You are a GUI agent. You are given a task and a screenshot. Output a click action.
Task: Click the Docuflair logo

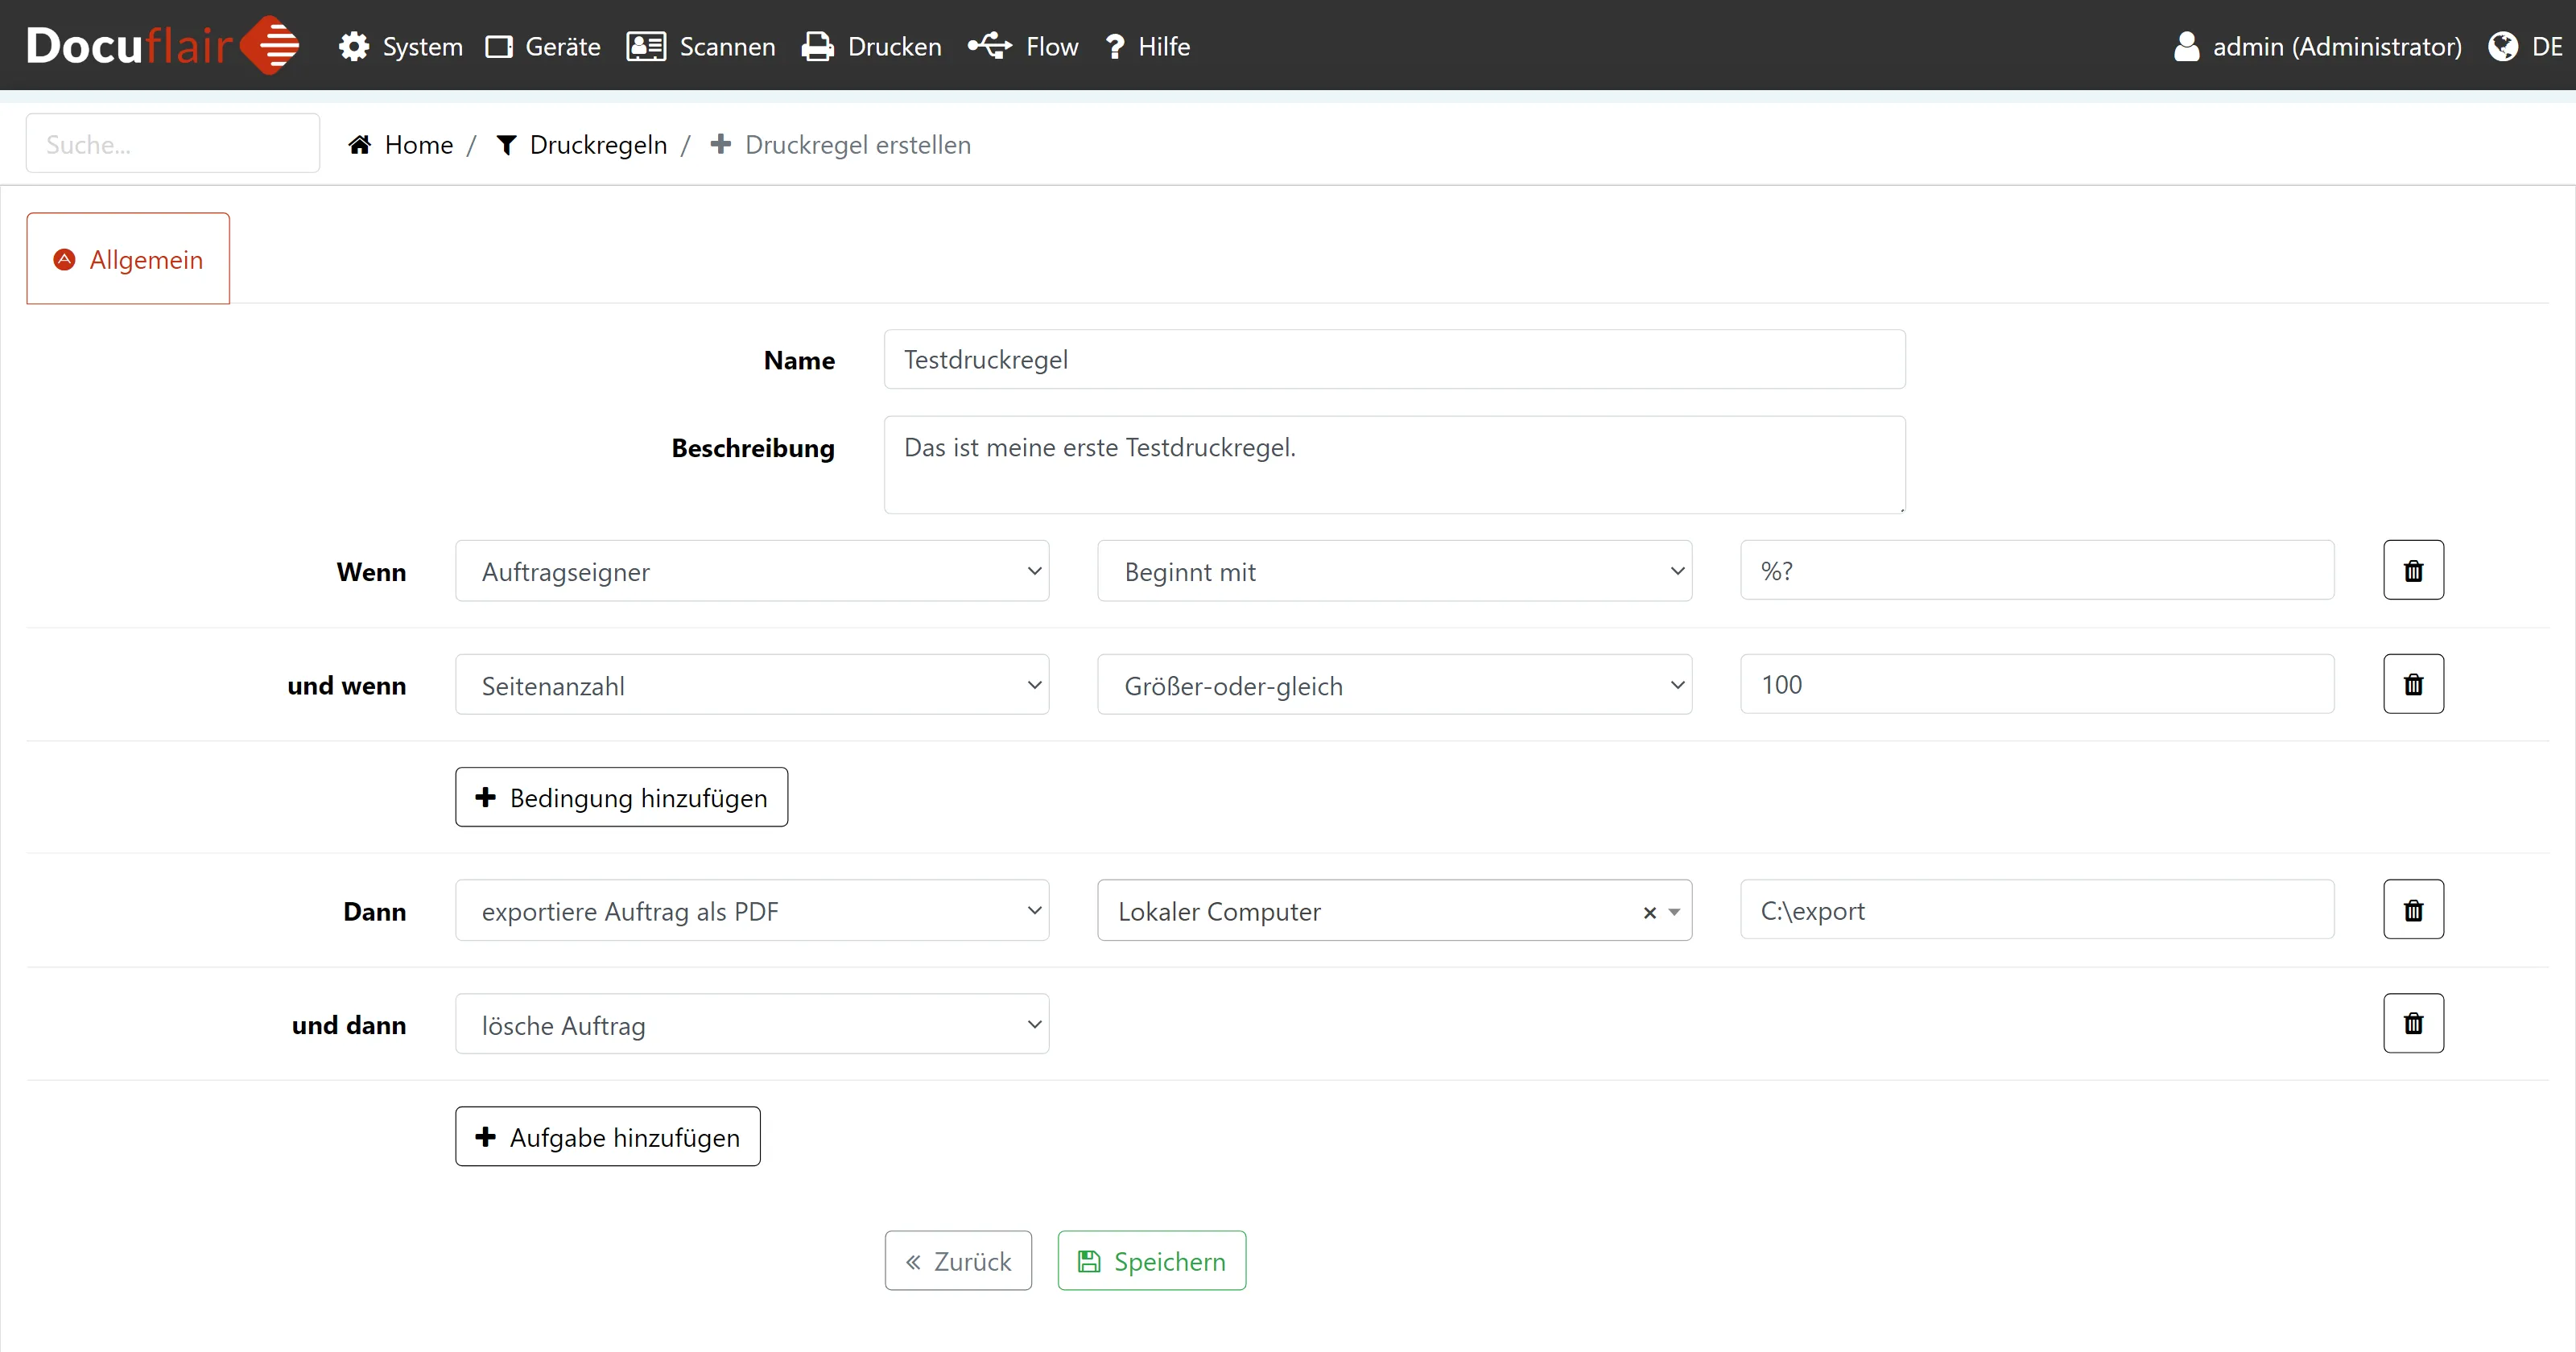(x=162, y=46)
